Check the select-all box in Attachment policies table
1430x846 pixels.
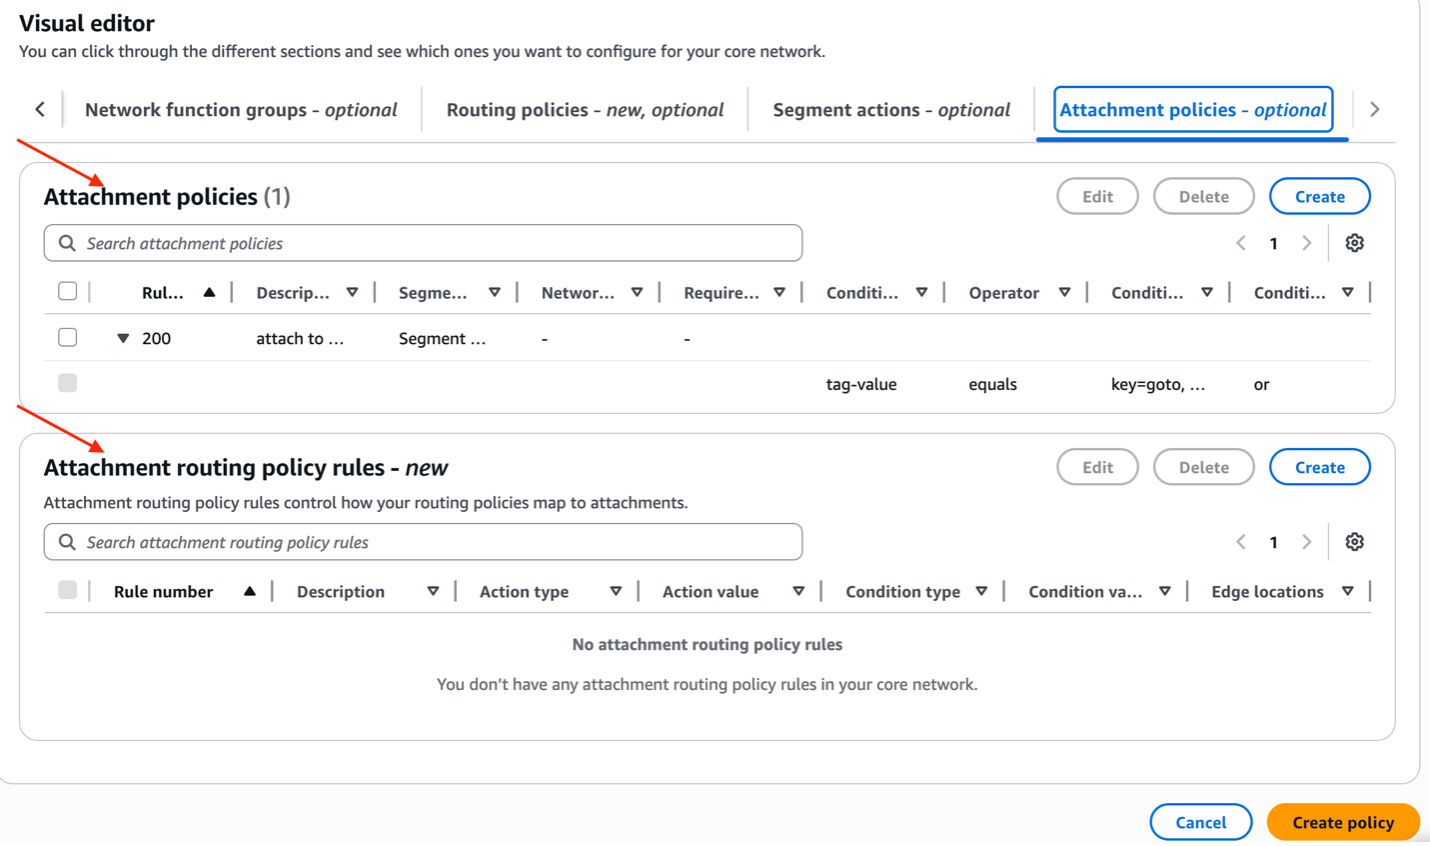(x=67, y=290)
